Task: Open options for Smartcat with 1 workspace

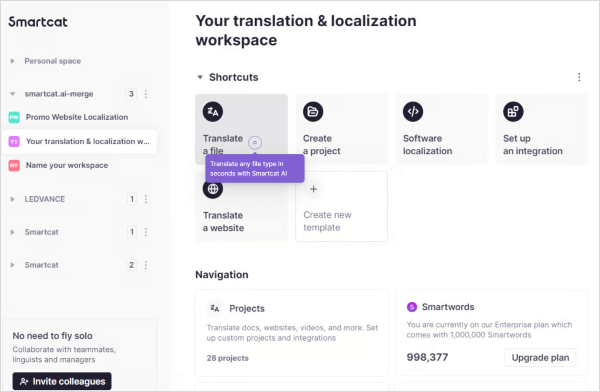Action: (146, 232)
